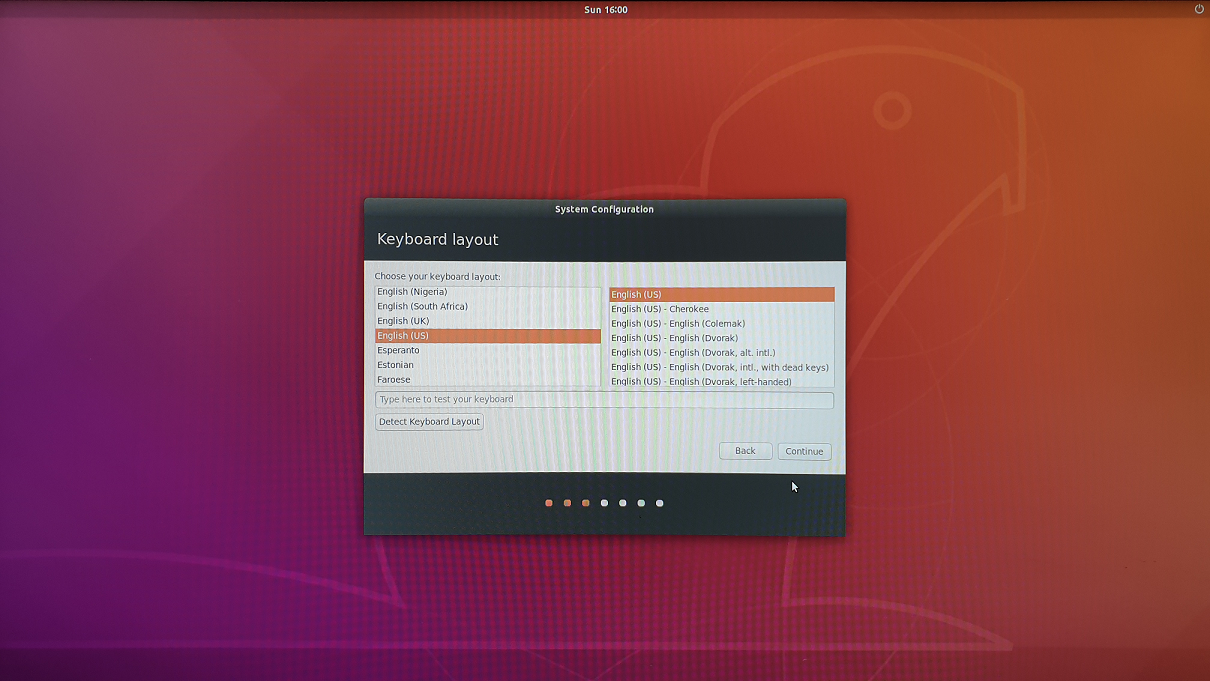This screenshot has height=681, width=1210.
Task: Select English (US) in the language list
Action: click(488, 336)
